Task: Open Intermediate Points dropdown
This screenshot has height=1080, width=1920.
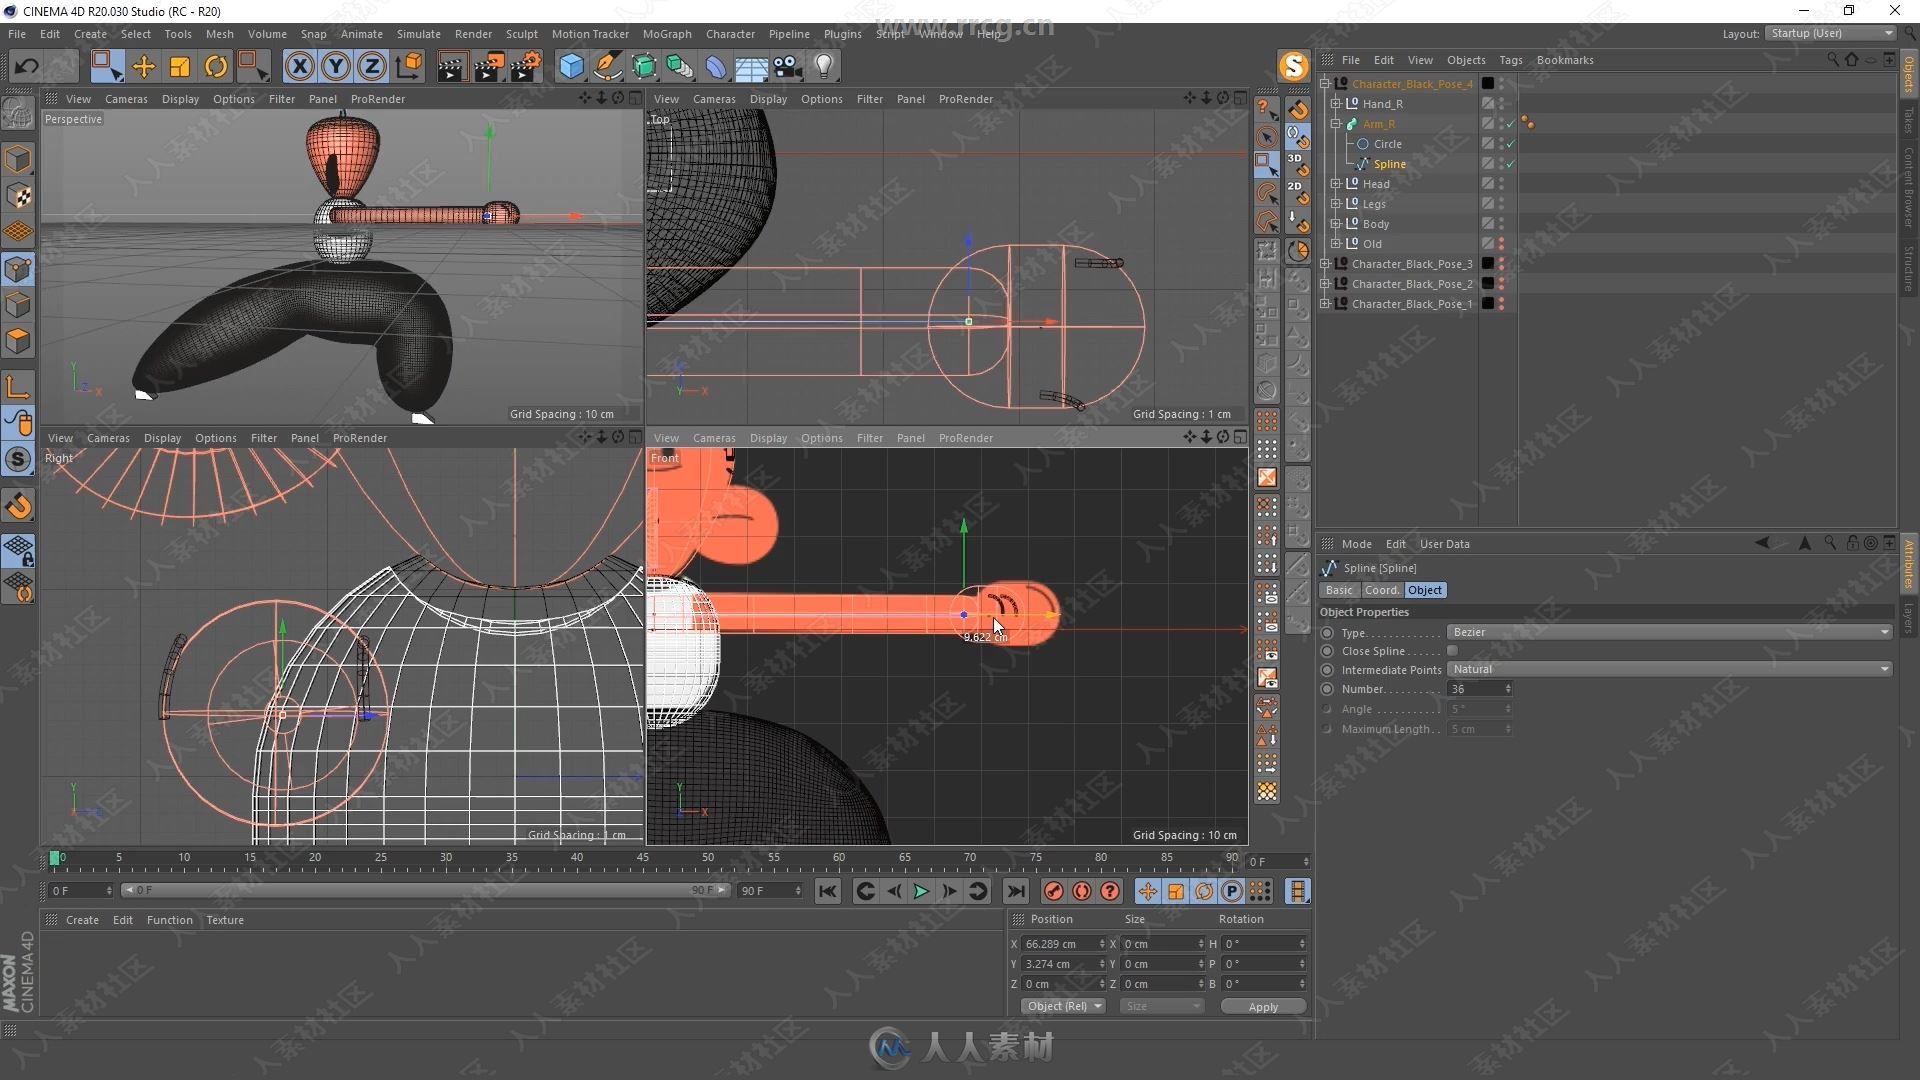Action: click(x=1669, y=669)
